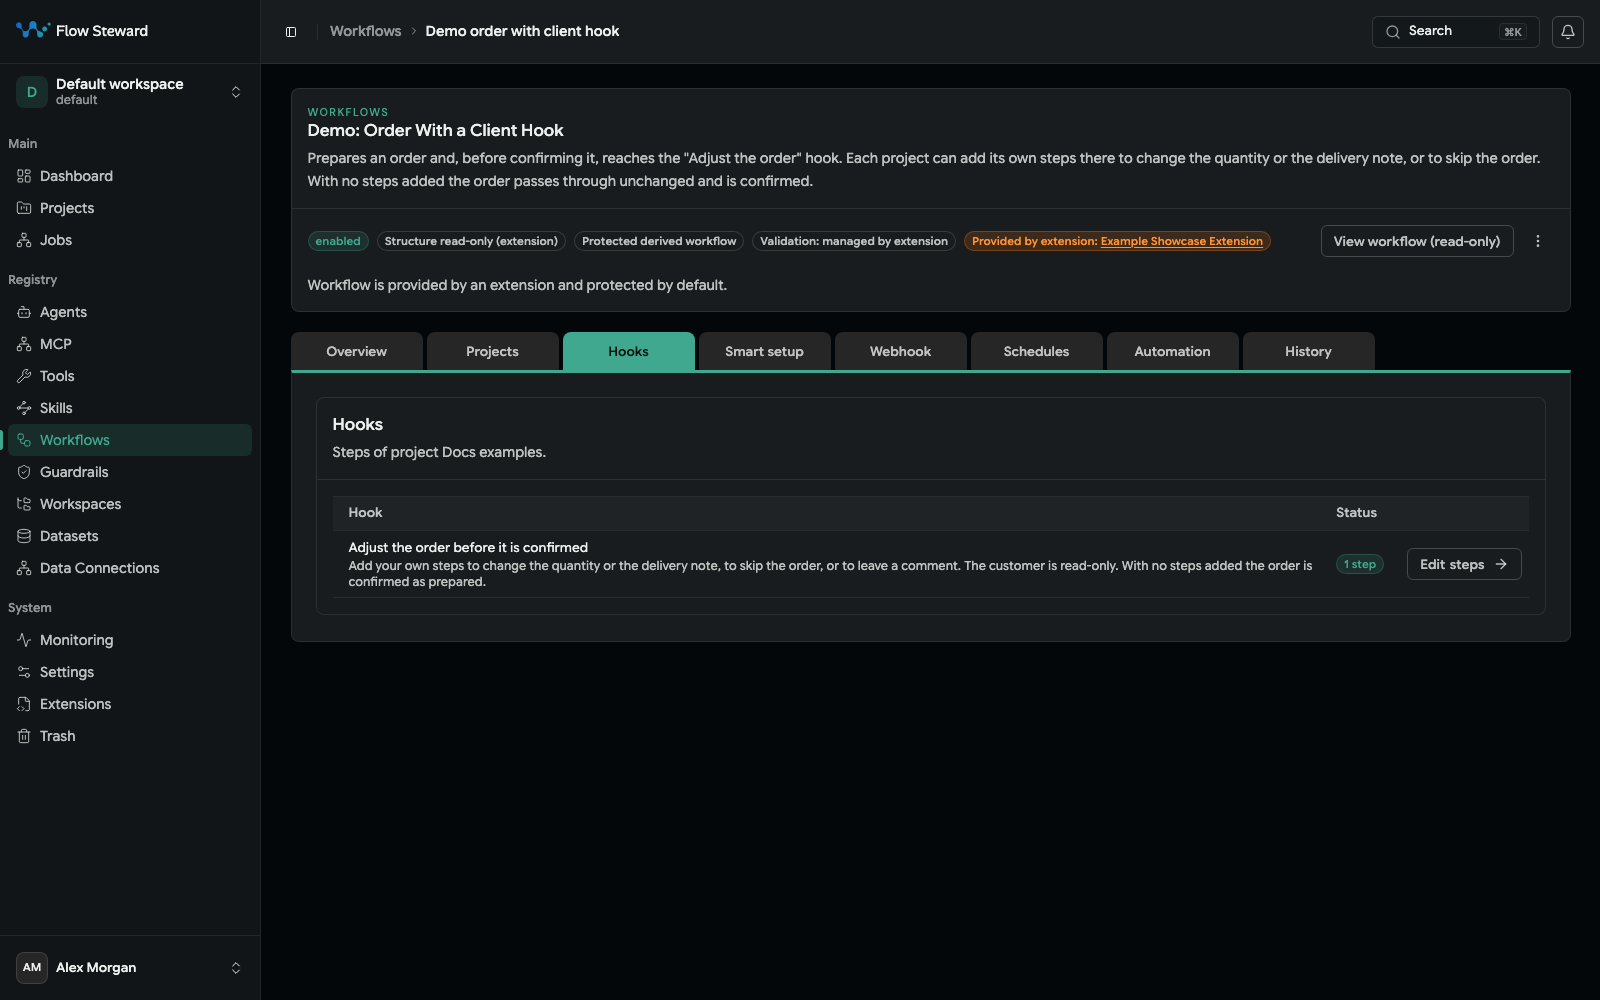Screen dimensions: 1600x1000
Task: Click the Skills sidebar icon
Action: pyautogui.click(x=24, y=408)
